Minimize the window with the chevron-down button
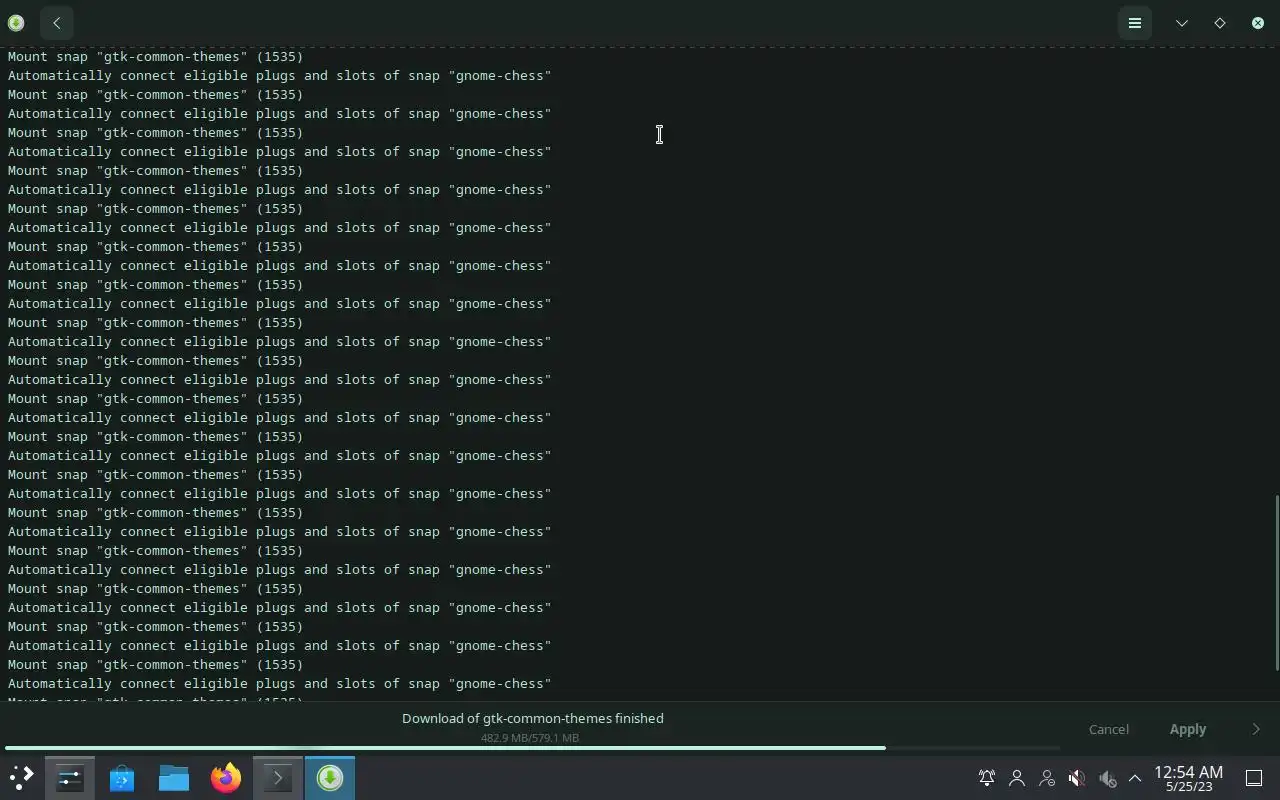 pos(1182,23)
